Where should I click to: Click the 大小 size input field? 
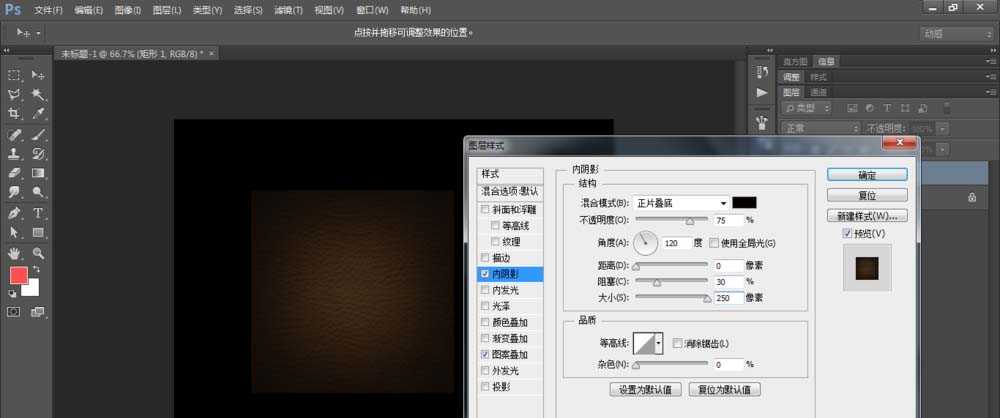(x=729, y=298)
